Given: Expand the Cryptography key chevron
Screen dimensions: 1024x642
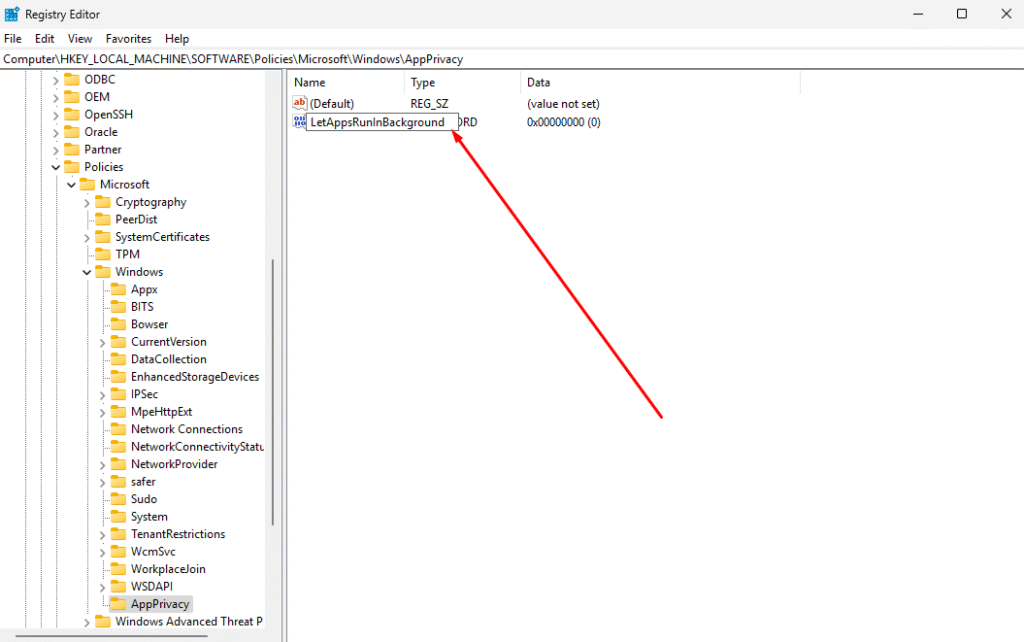Looking at the screenshot, I should pyautogui.click(x=87, y=202).
